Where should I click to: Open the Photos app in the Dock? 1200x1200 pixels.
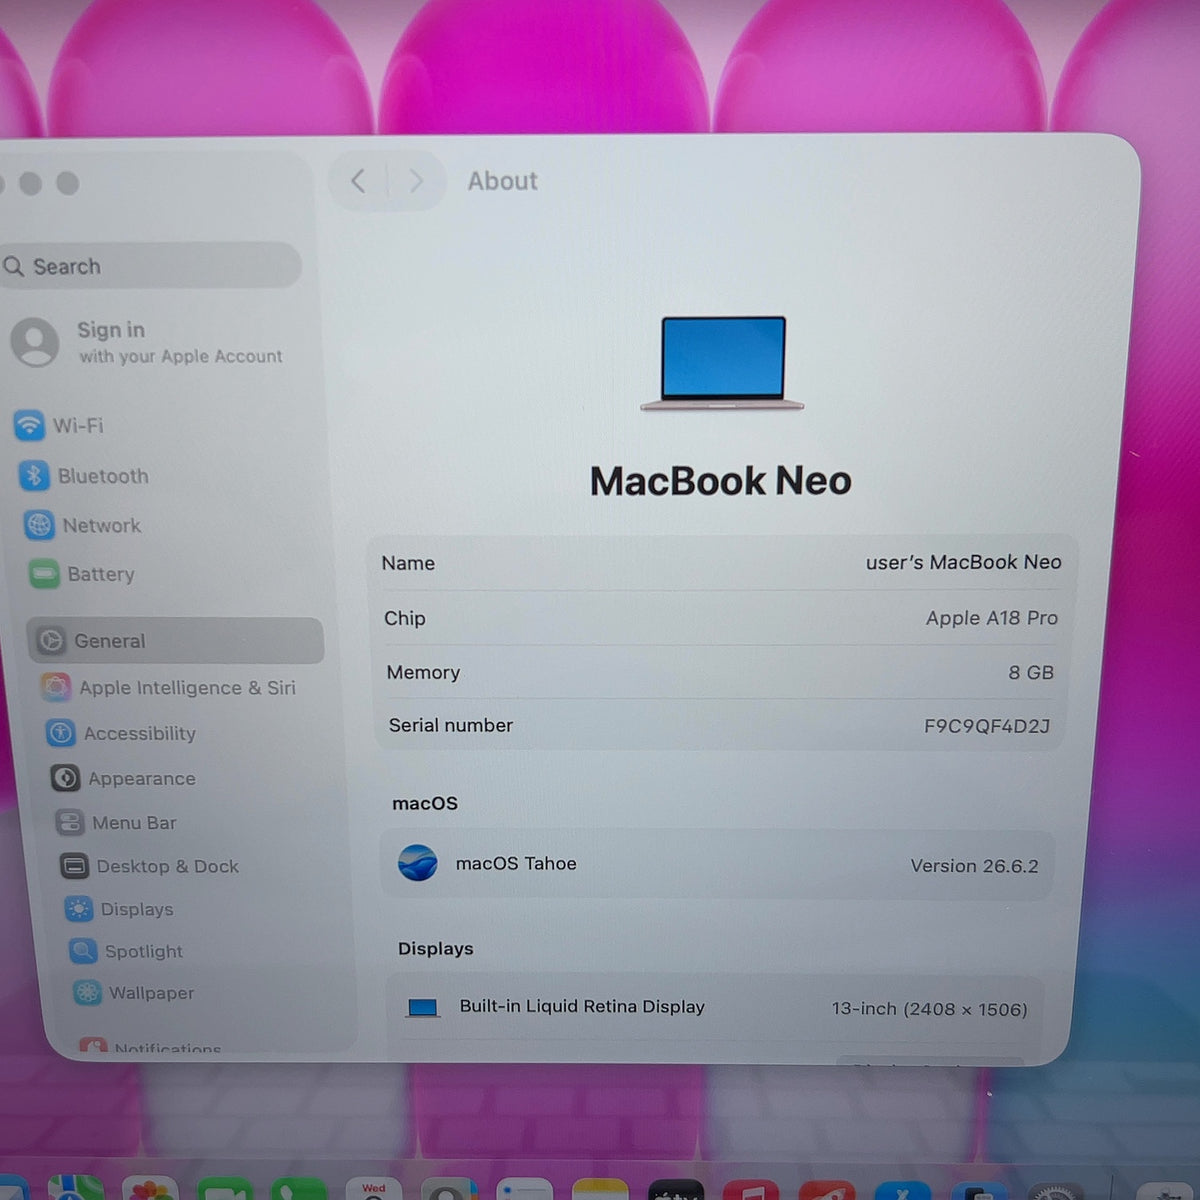click(x=150, y=1189)
